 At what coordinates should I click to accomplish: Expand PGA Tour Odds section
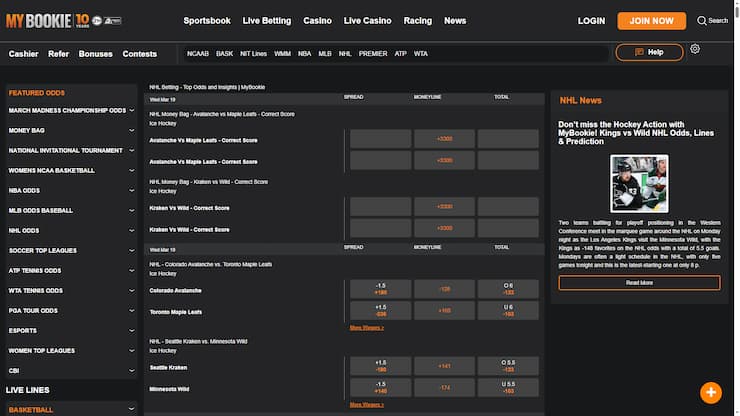[x=71, y=311]
